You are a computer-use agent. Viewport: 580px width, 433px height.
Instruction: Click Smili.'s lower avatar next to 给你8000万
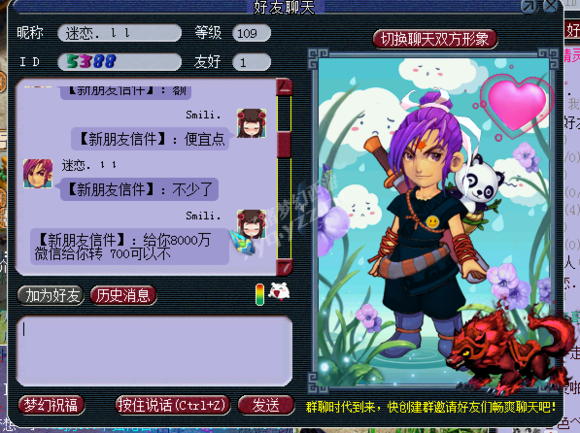252,224
